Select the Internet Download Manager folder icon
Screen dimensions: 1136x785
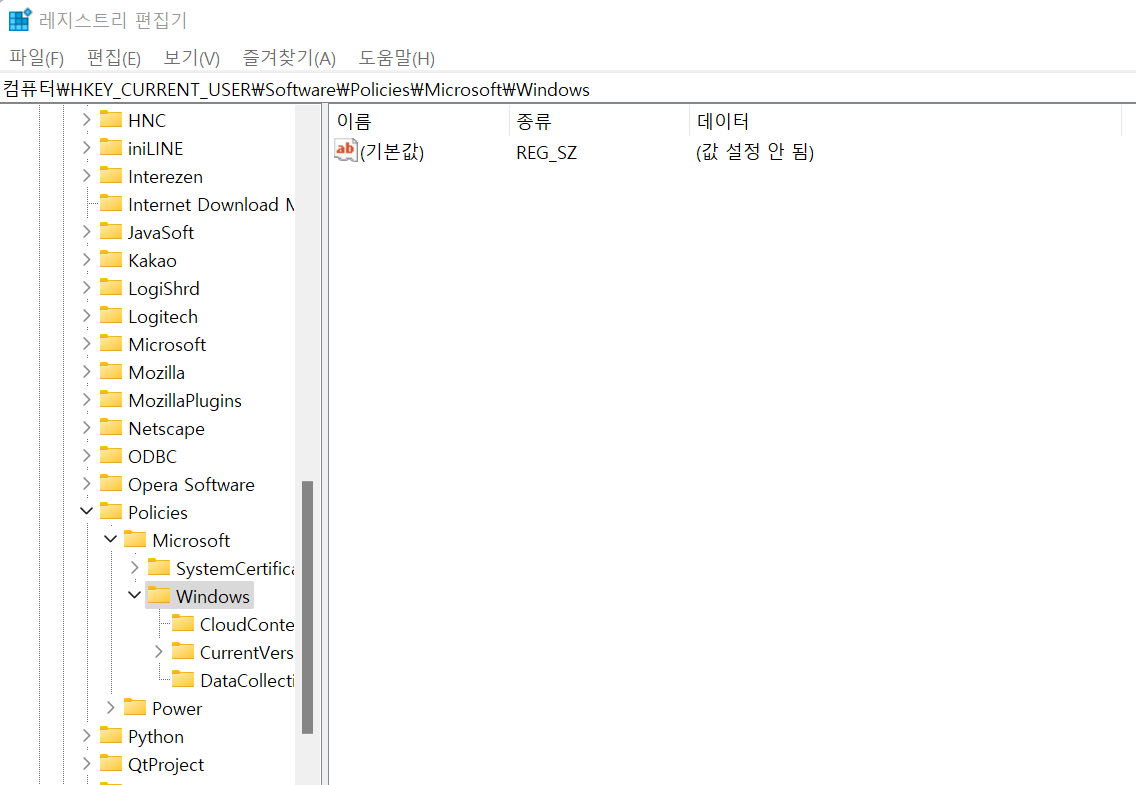click(x=111, y=203)
